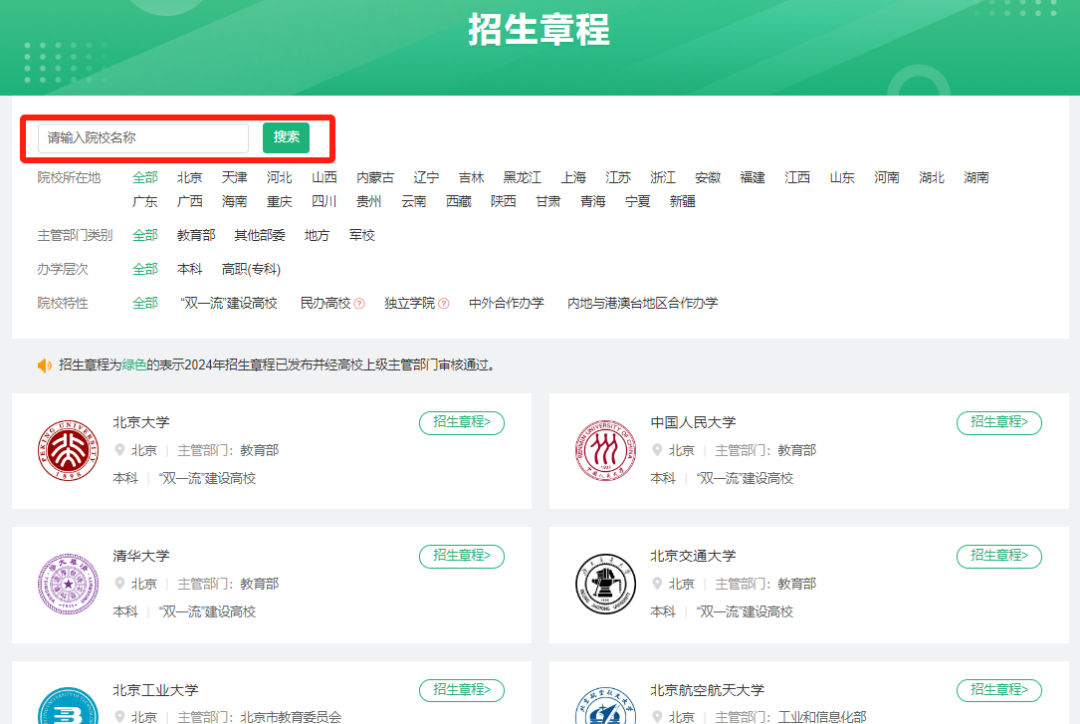The height and width of the screenshot is (724, 1080).
Task: Click the 清华大学 school name
Action: [141, 556]
